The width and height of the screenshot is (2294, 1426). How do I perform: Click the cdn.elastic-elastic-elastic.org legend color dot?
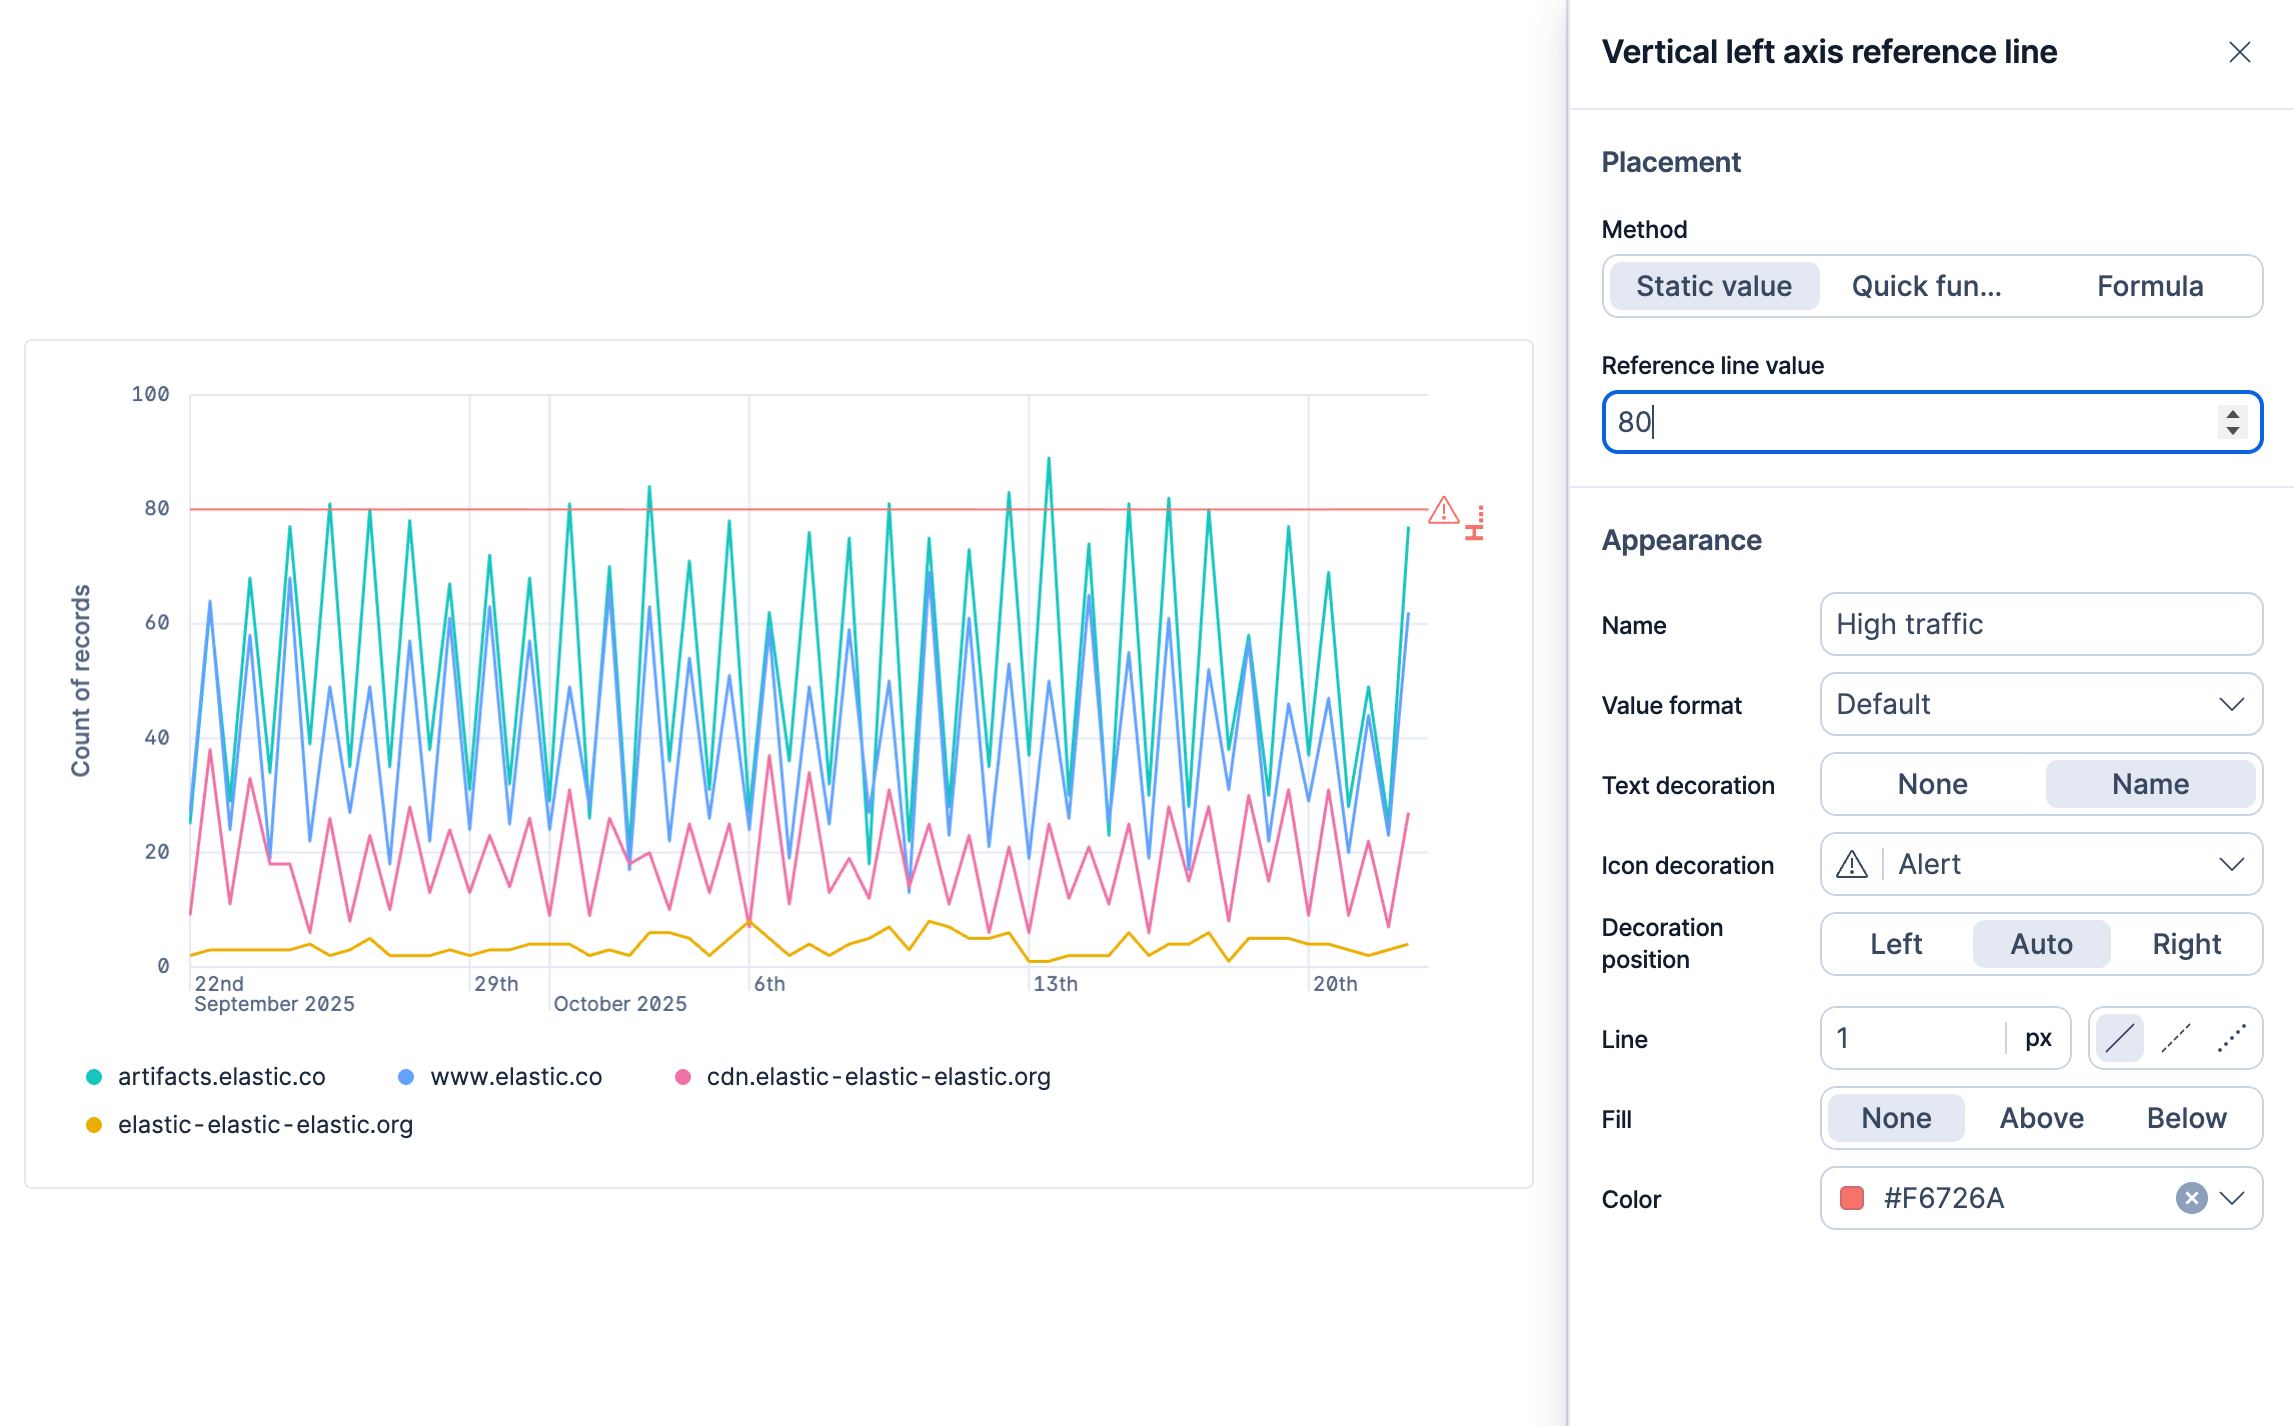tap(683, 1077)
